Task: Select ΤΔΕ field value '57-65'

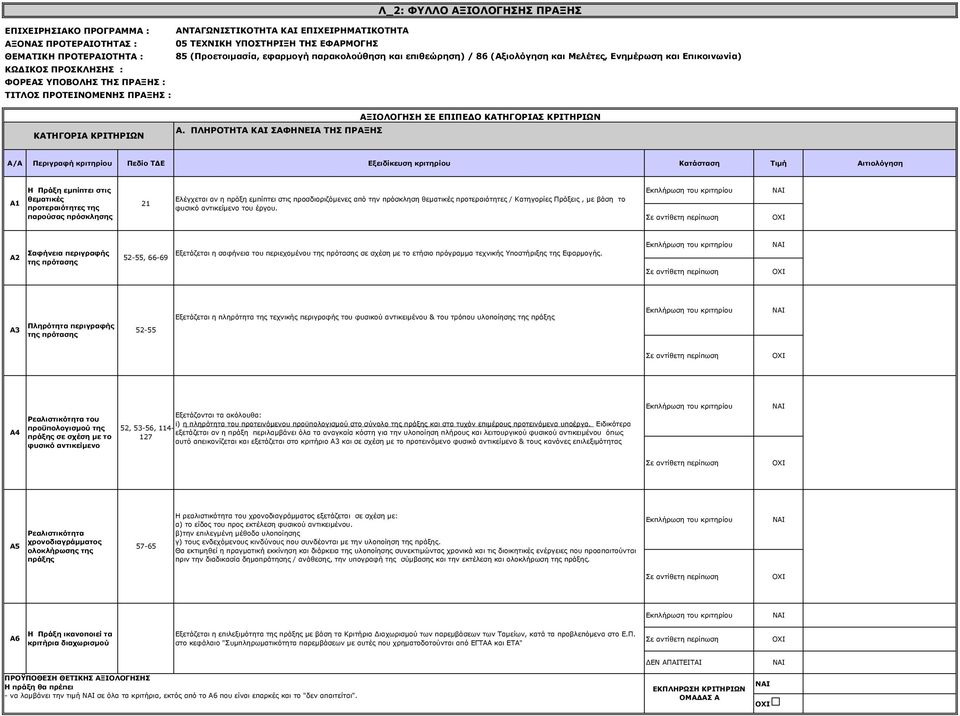Action: click(146, 546)
